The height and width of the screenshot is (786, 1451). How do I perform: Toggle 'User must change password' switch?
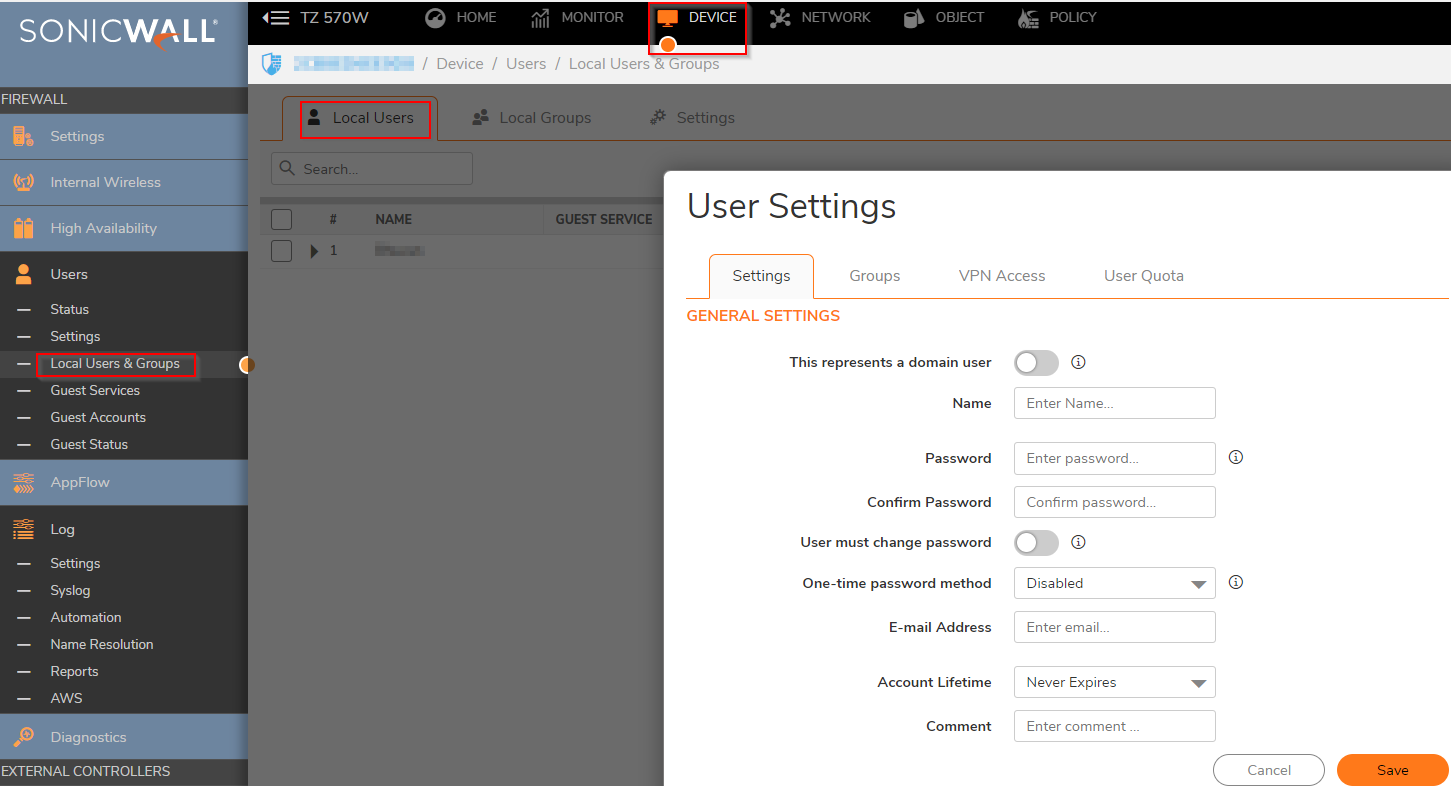pos(1036,543)
